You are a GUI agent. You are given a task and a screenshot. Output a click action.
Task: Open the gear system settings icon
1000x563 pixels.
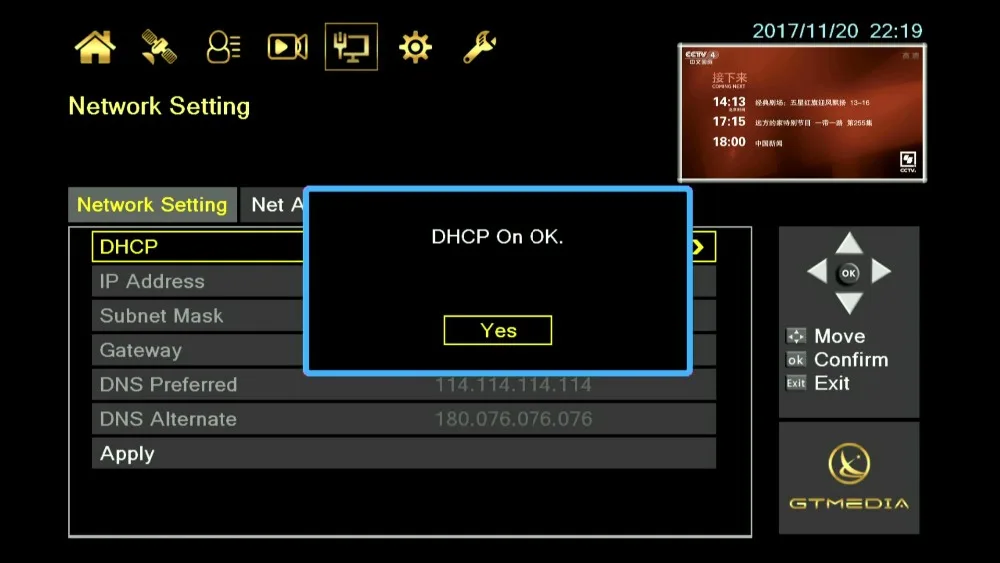point(415,48)
